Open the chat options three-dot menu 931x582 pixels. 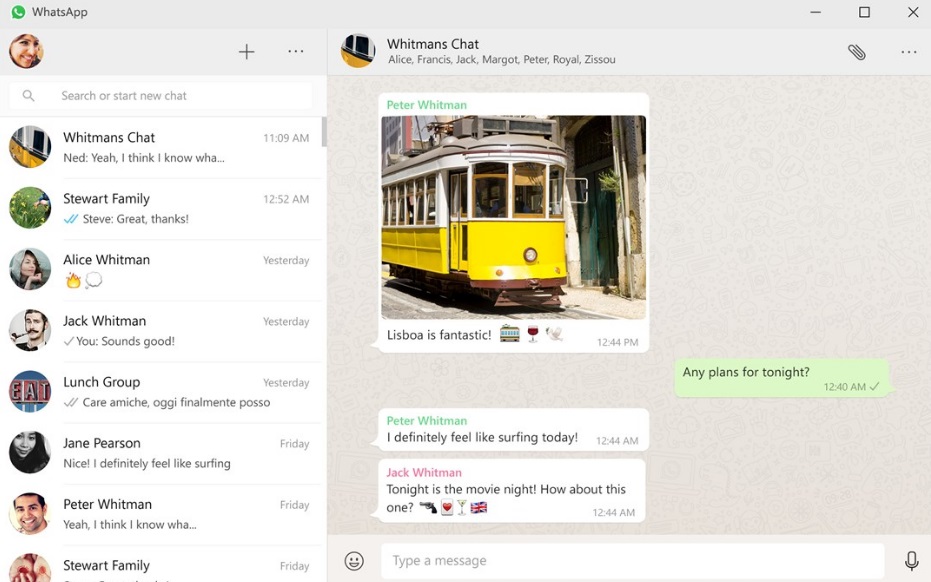[908, 51]
